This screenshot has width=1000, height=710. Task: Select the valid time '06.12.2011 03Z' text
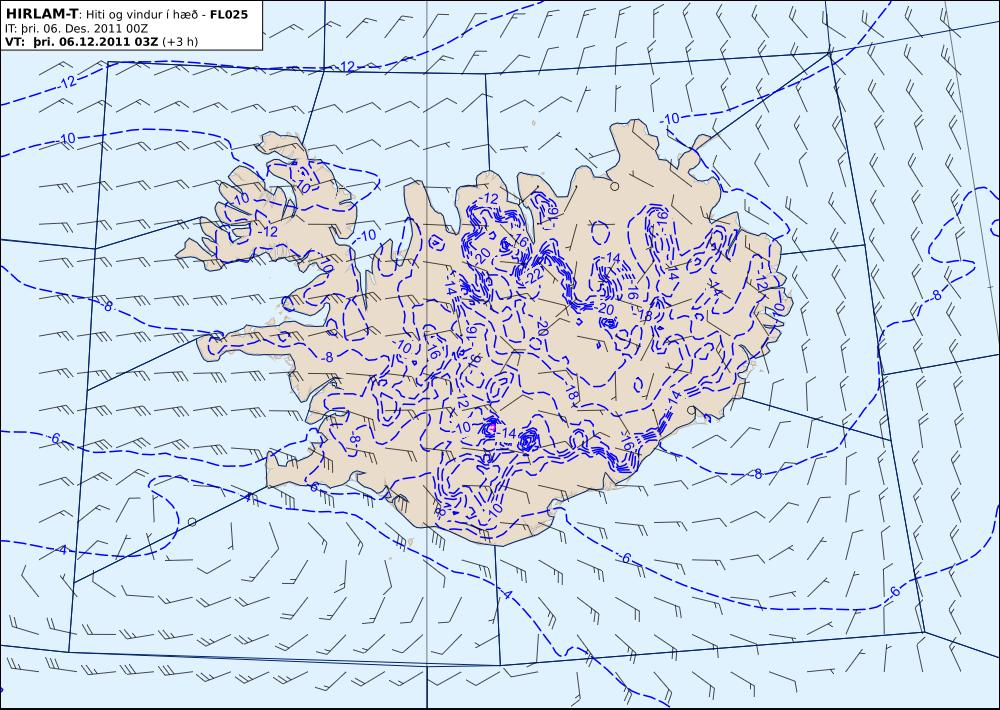tap(107, 42)
